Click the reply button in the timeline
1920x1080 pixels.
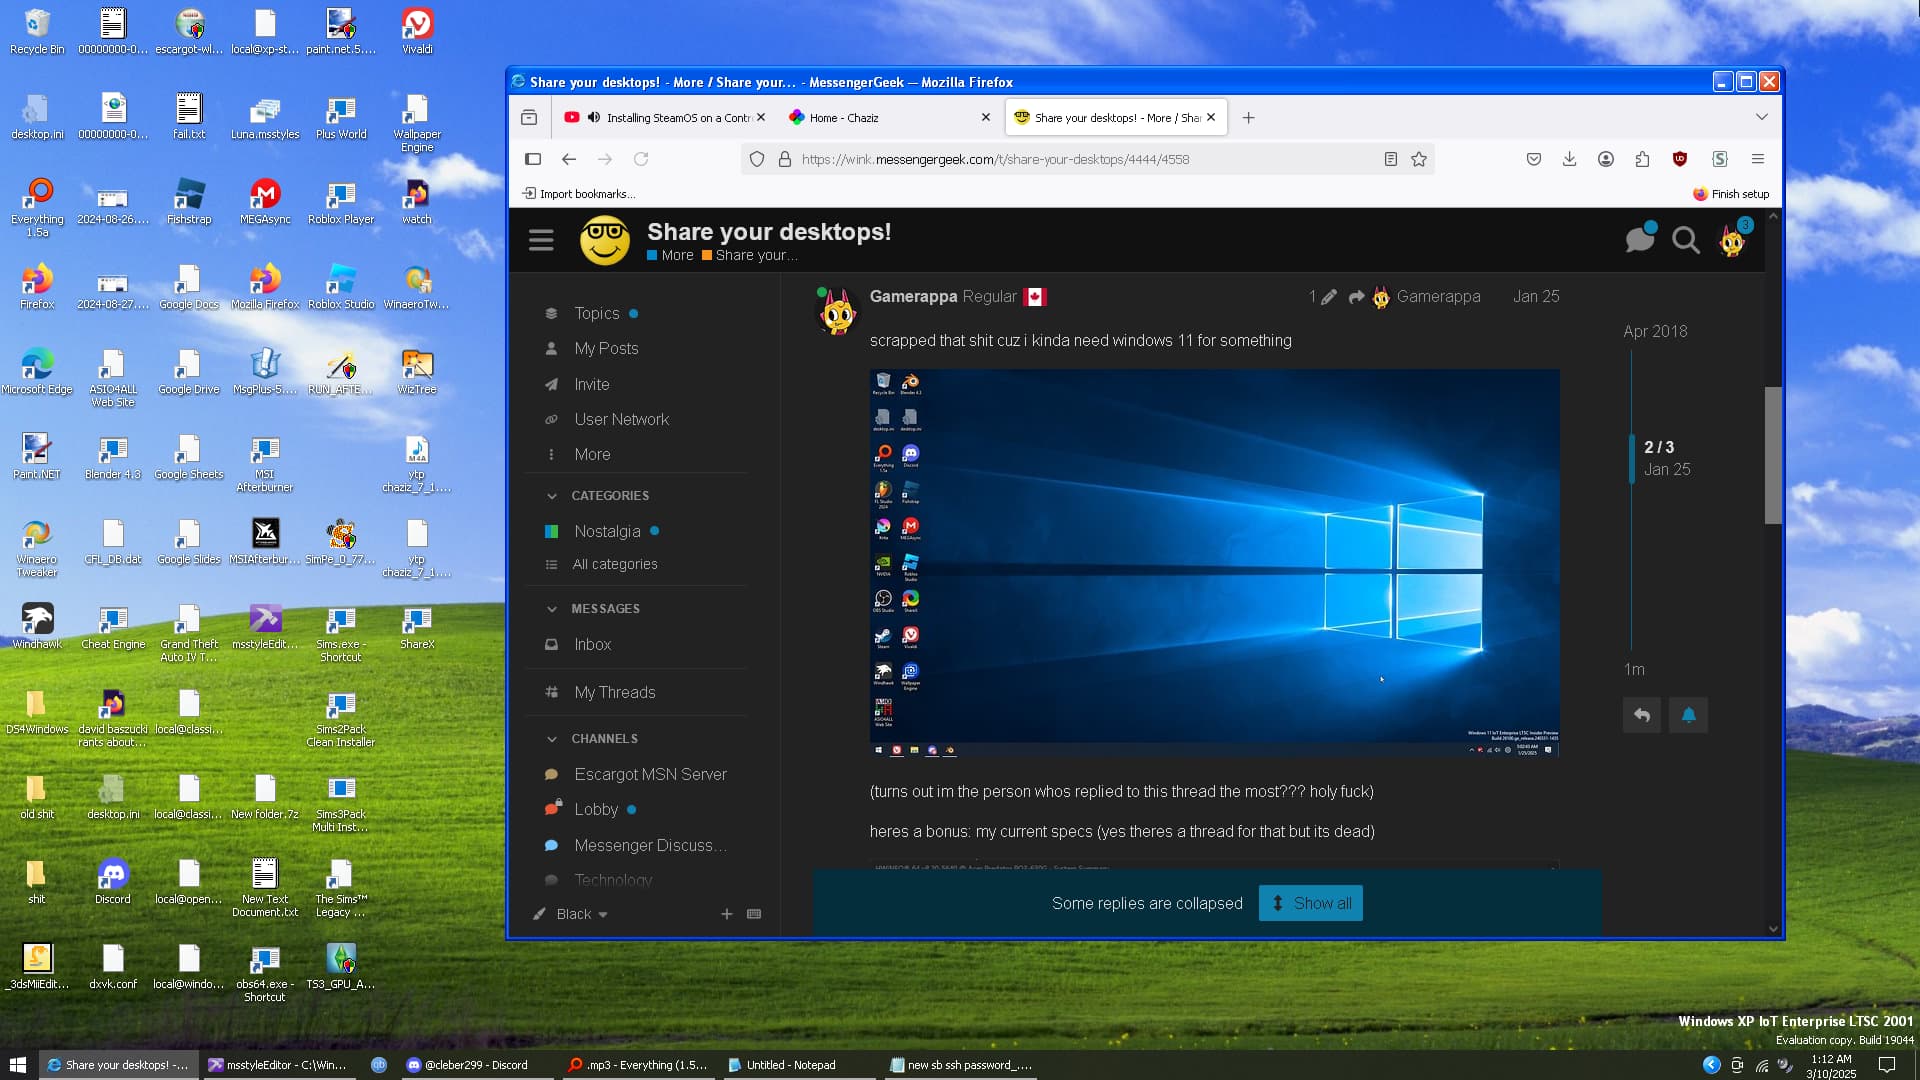tap(1642, 715)
